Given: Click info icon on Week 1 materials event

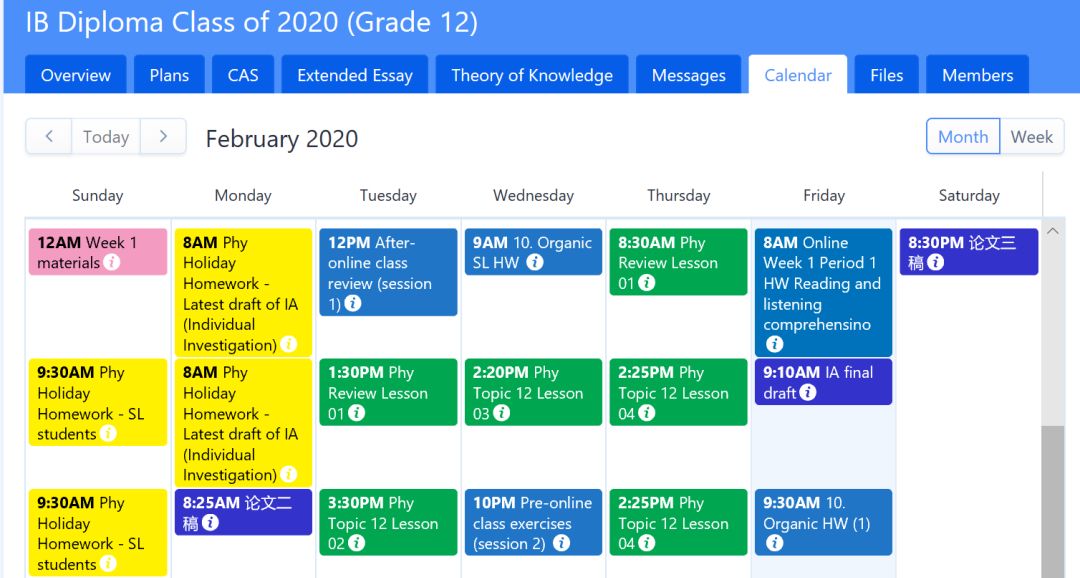Looking at the screenshot, I should pos(112,263).
